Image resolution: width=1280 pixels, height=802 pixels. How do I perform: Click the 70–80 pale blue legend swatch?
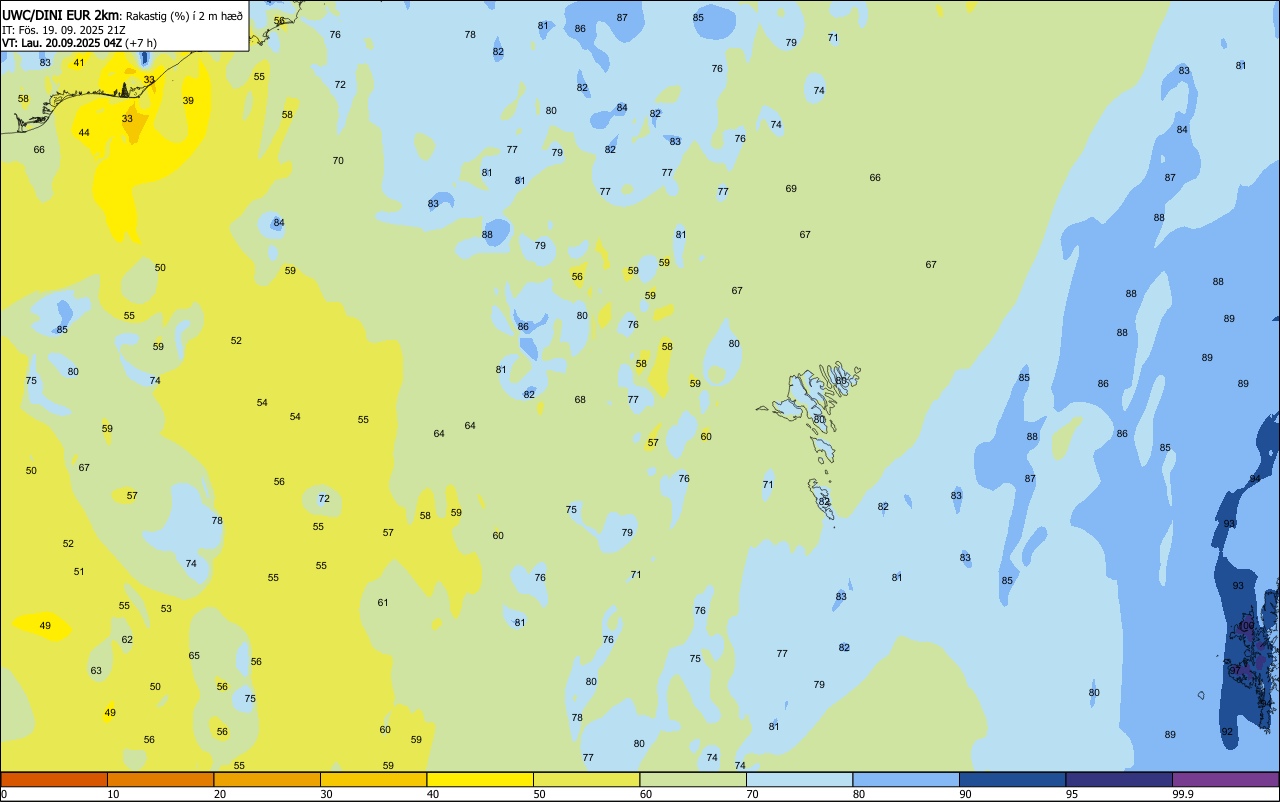point(799,779)
